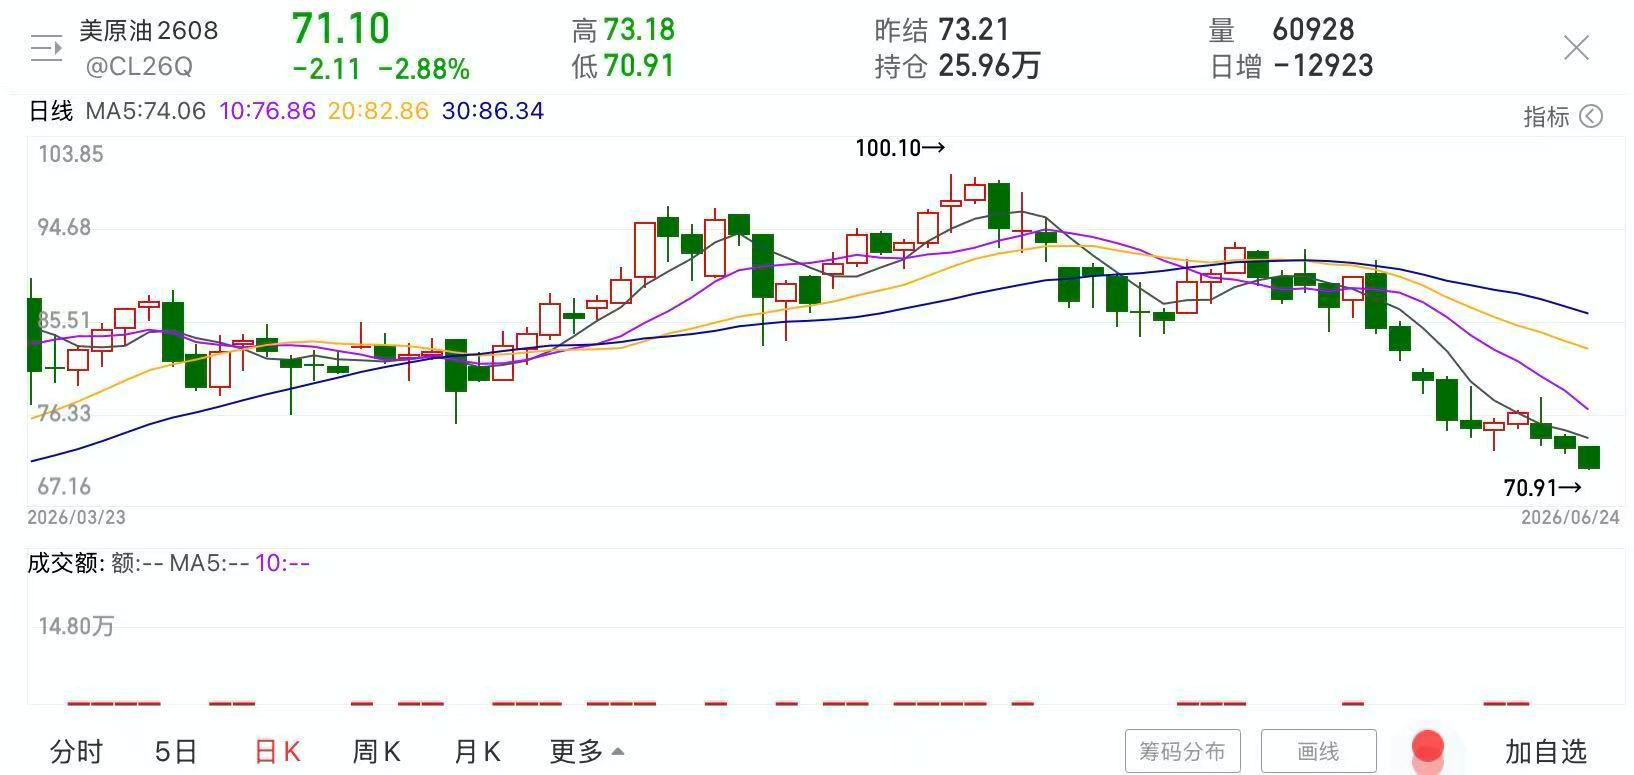Screen dimensions: 1634x775
Task: Click the end date 2026/06/24
Action: [1570, 517]
